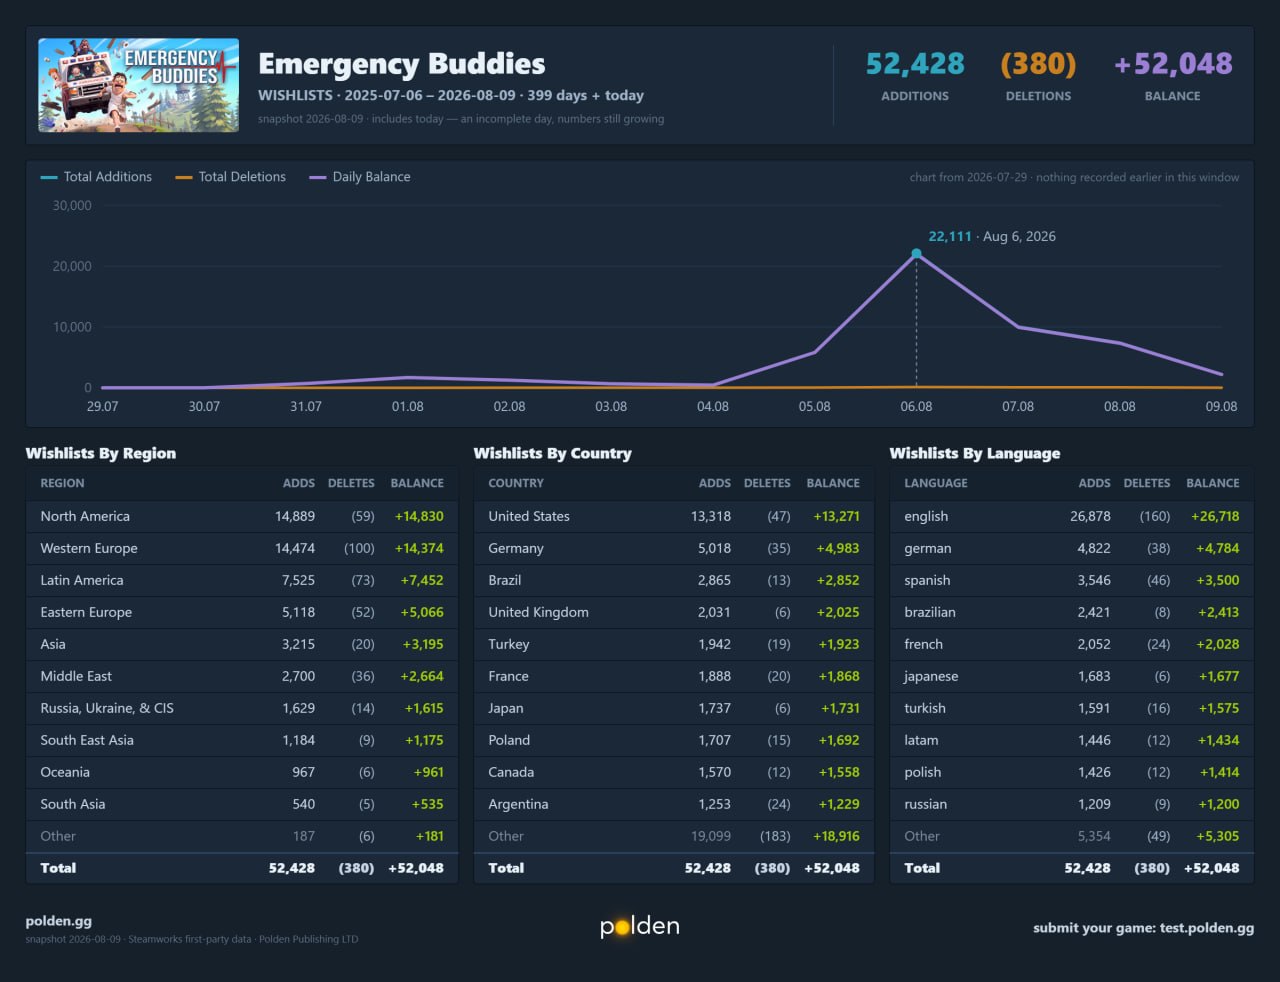
Task: Sort by the REGION column header
Action: tap(62, 483)
